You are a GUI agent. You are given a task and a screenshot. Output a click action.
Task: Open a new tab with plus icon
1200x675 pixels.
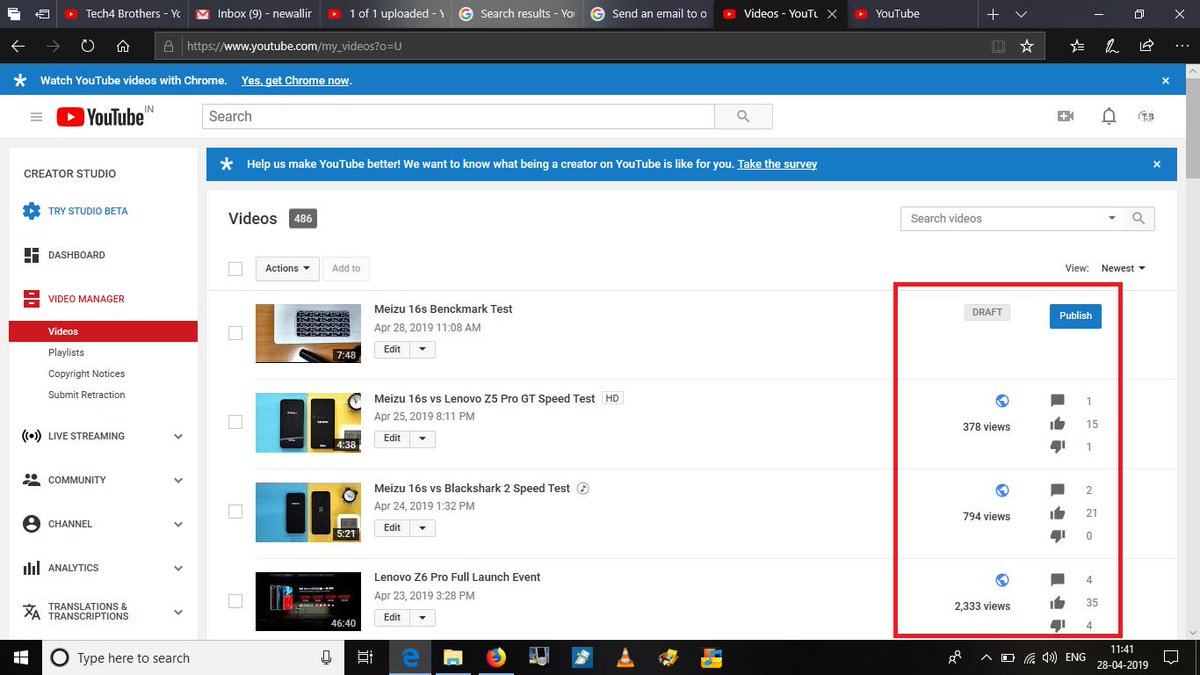tap(993, 14)
